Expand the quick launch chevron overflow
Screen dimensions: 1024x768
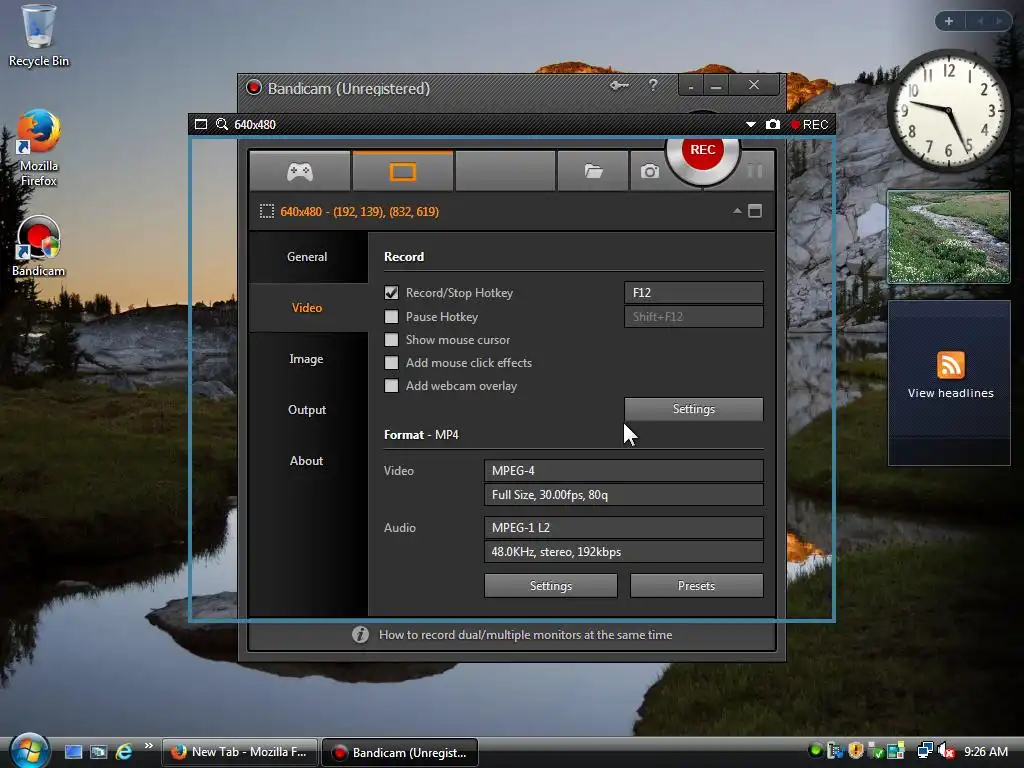click(149, 746)
